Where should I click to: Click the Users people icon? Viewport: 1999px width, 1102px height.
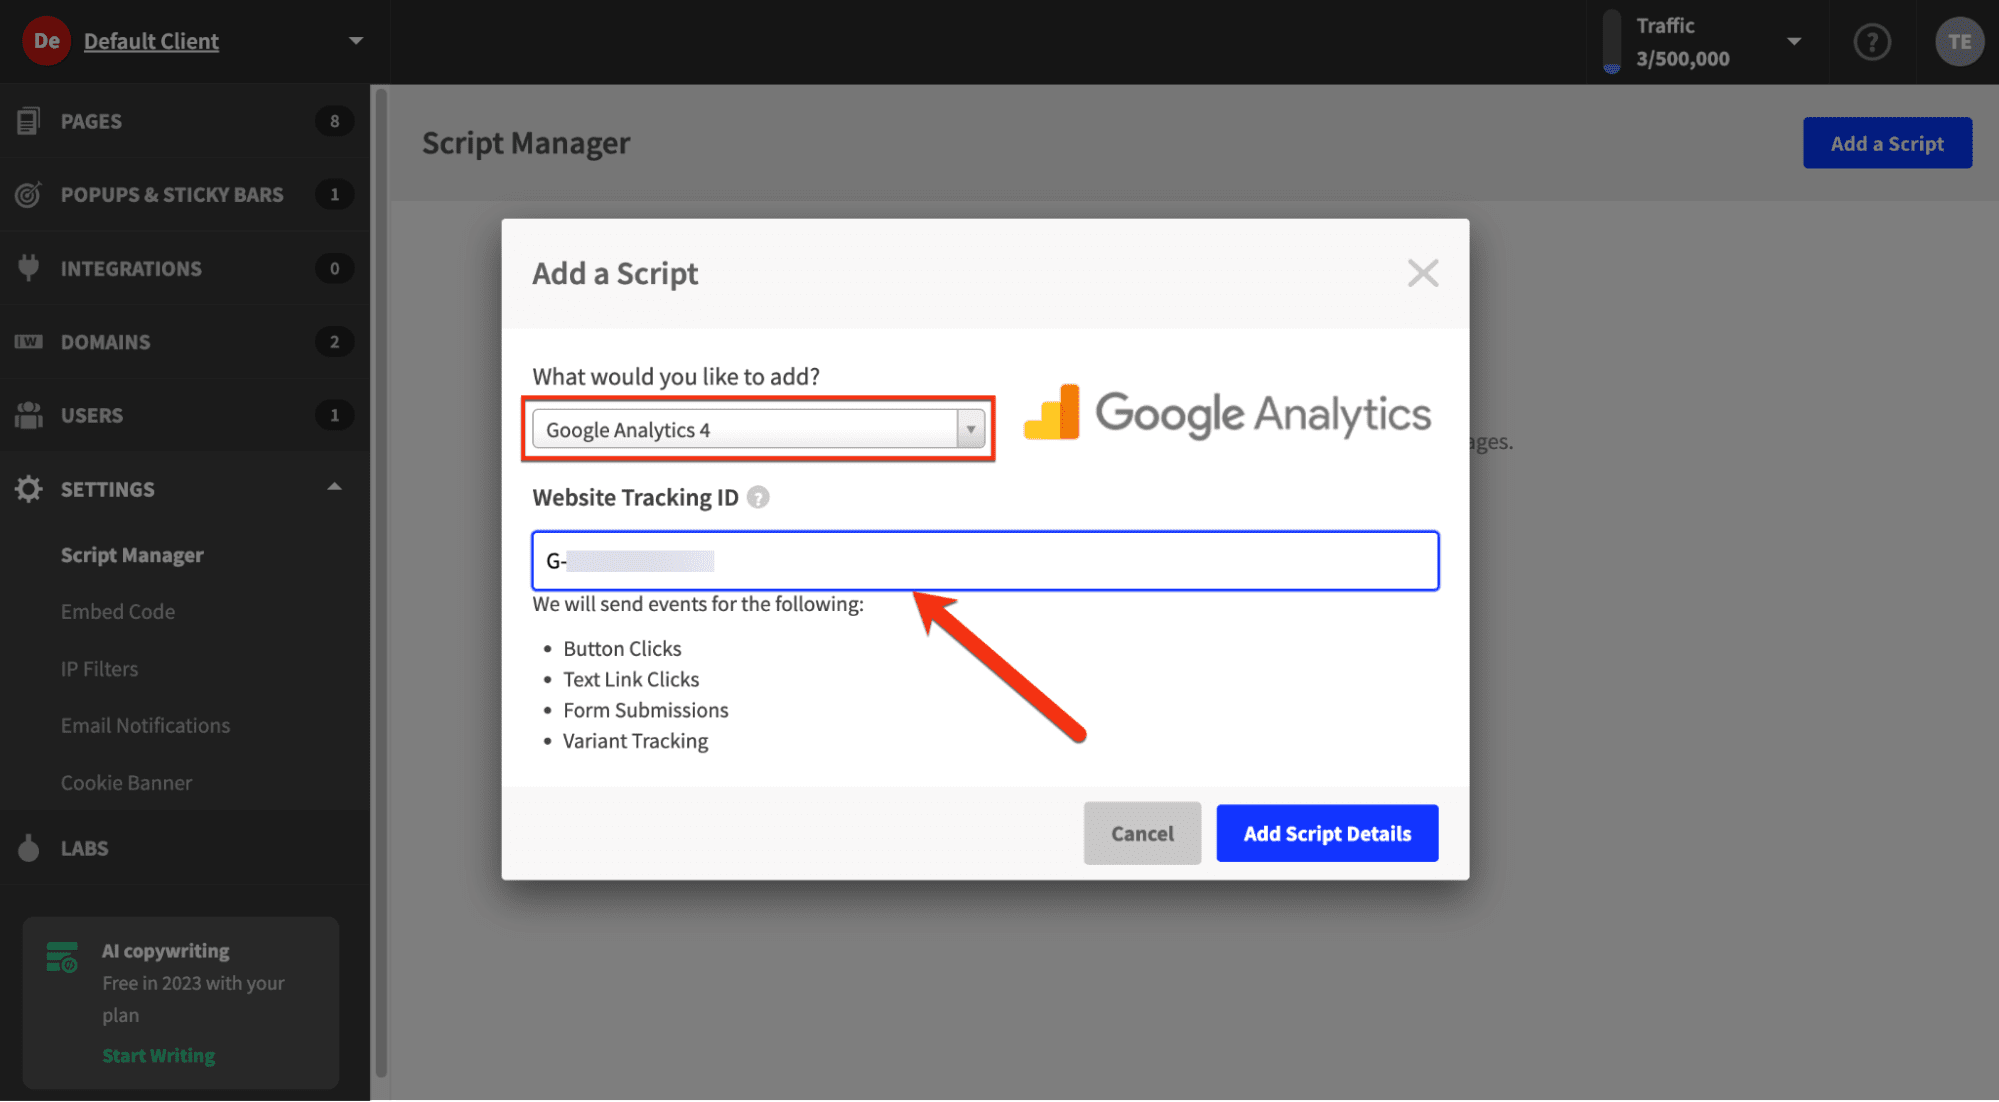(28, 415)
